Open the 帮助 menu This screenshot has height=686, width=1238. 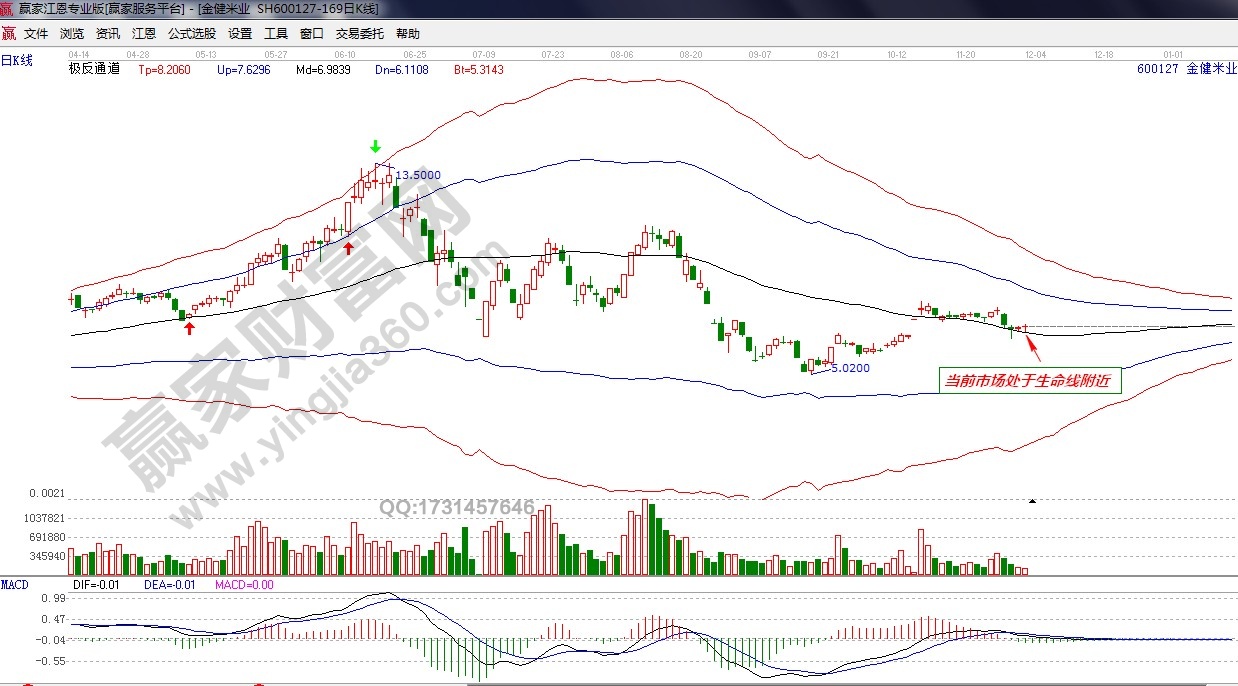click(x=408, y=33)
